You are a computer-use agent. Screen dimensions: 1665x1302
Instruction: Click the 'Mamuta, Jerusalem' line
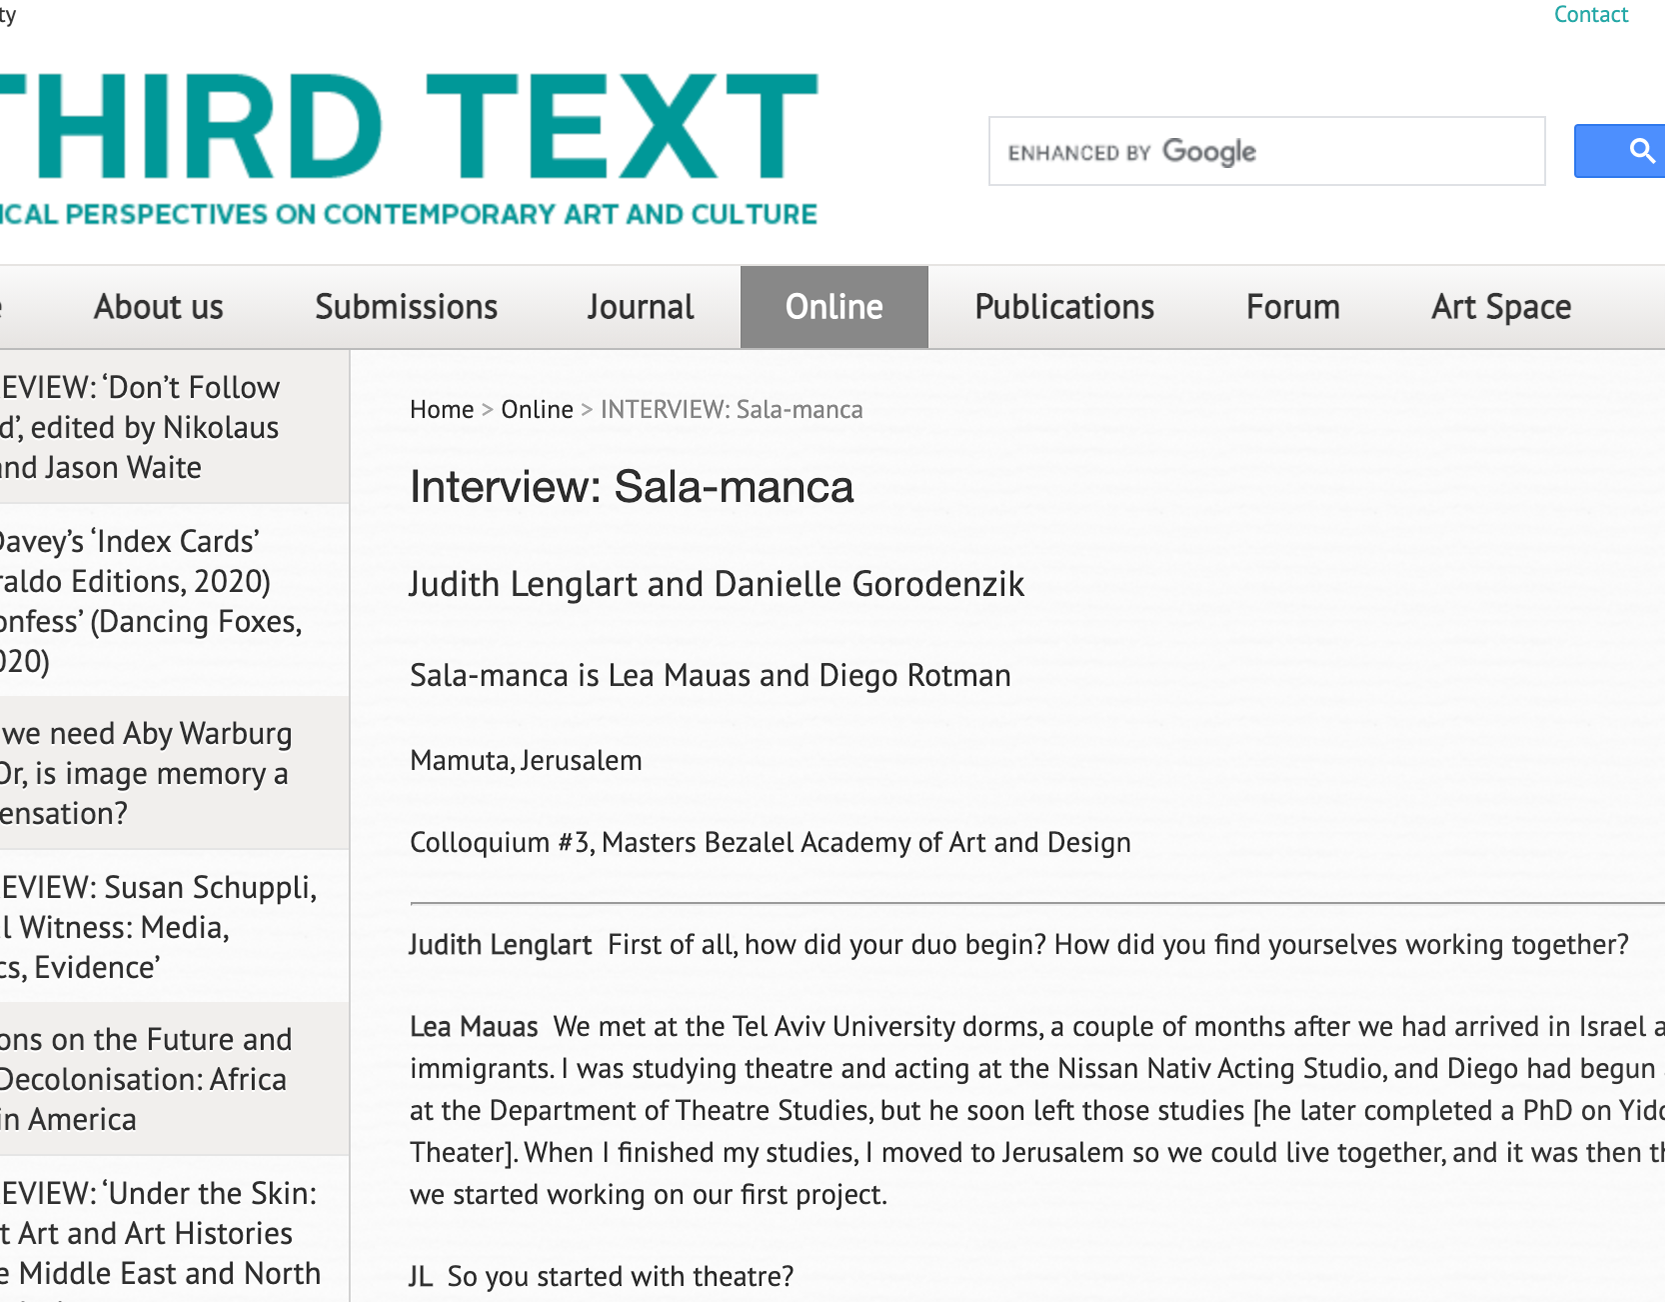click(526, 761)
